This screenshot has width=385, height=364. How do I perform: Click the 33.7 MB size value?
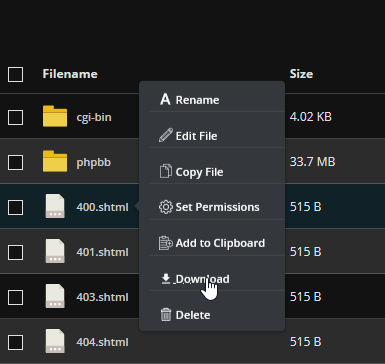coord(312,162)
